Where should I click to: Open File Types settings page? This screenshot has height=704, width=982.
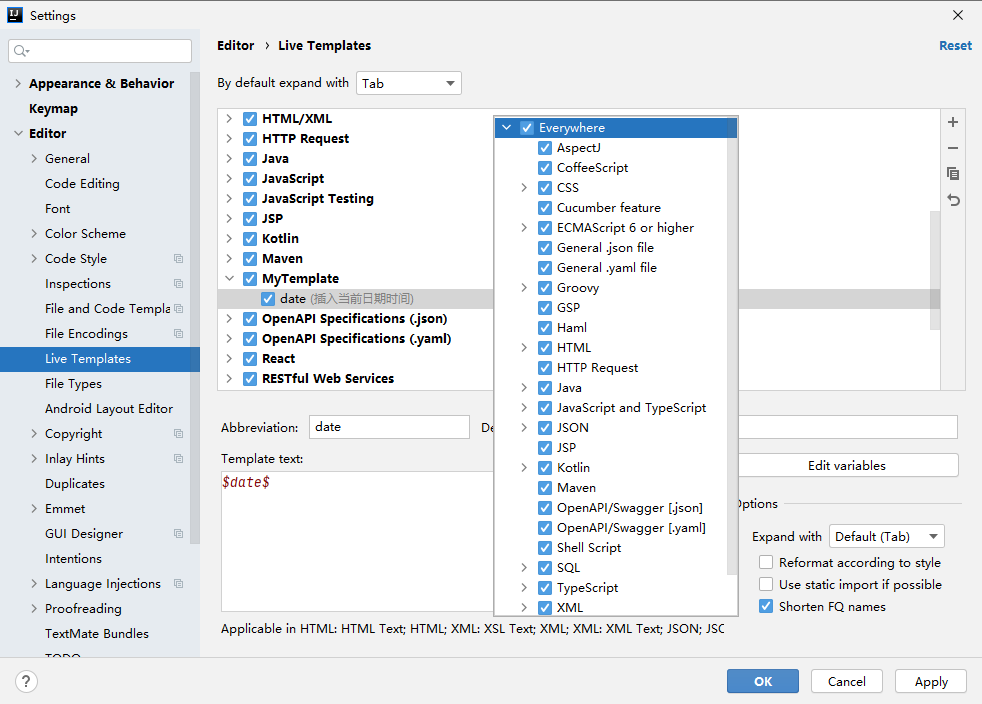pos(73,384)
